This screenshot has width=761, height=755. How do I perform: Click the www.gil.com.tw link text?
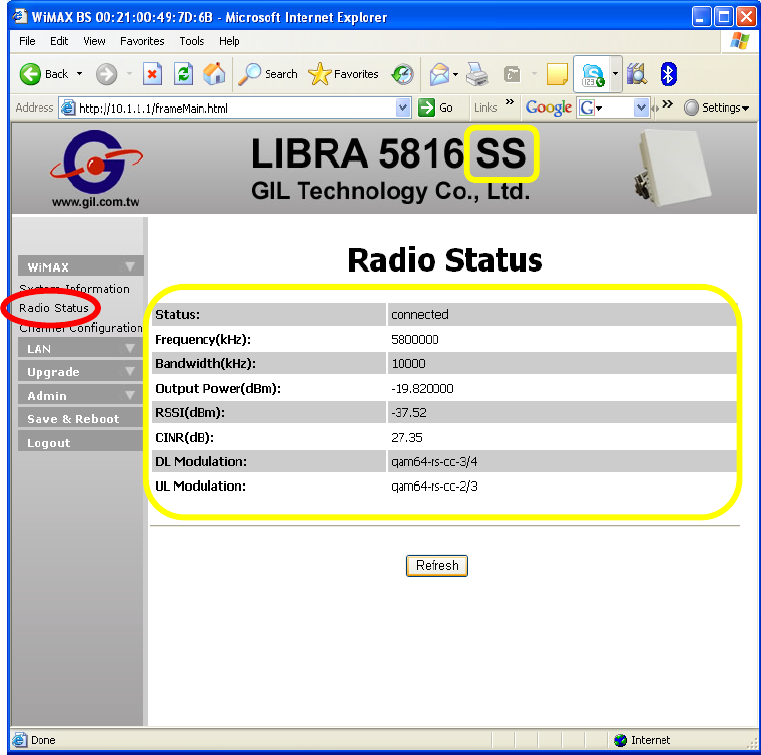coord(96,202)
